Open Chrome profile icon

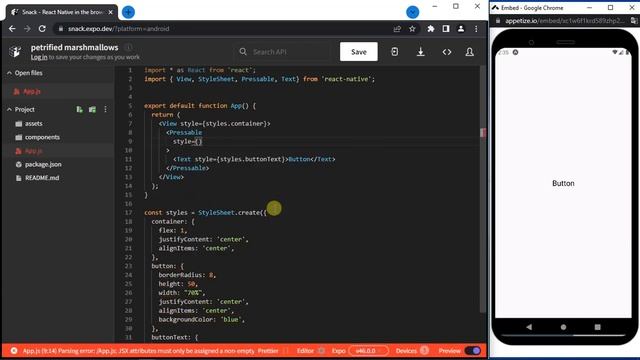coord(461,29)
